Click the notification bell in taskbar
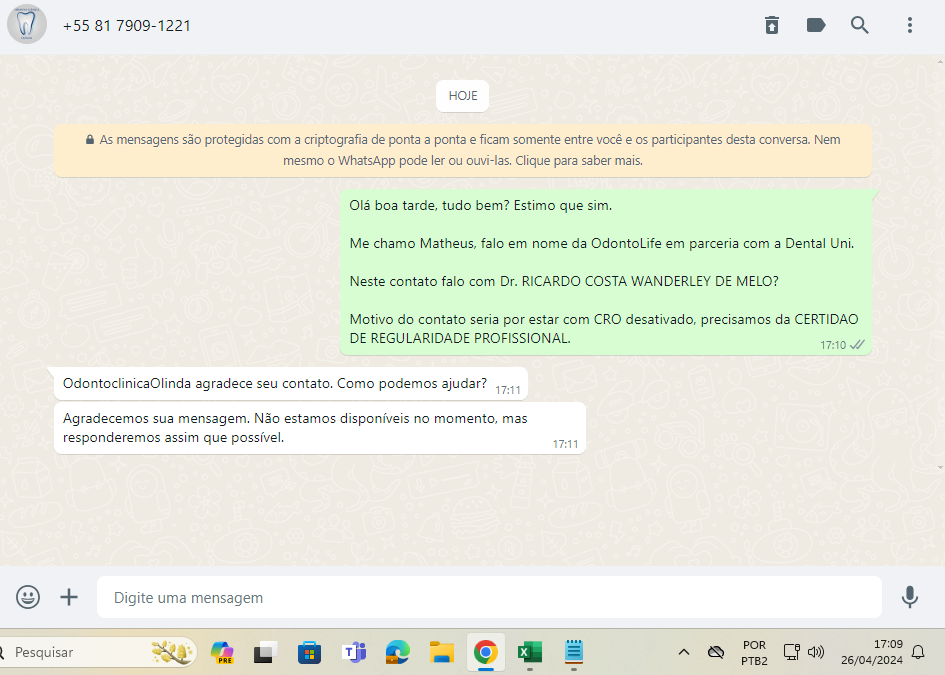Viewport: 945px width, 675px height. 918,652
